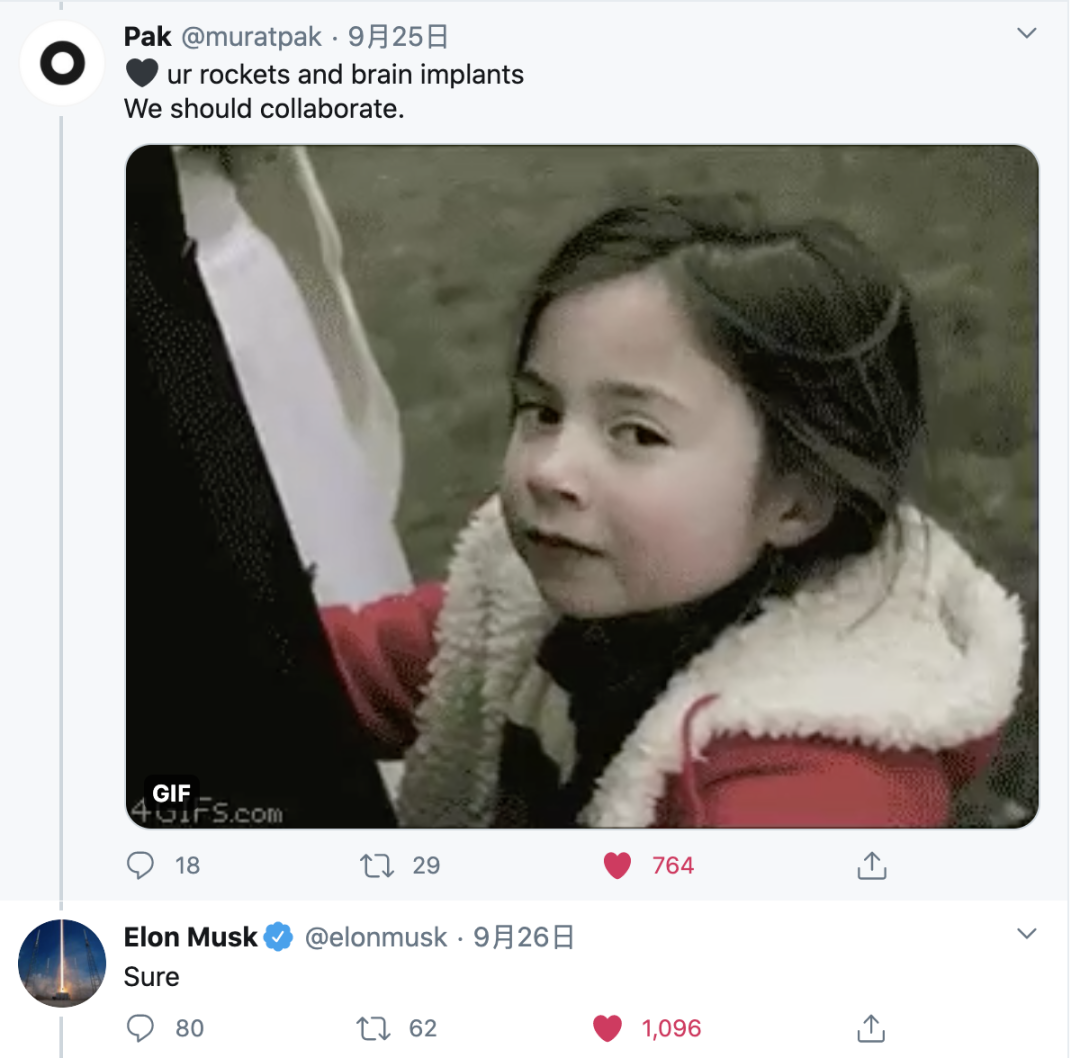Reply to Elon Musk's 'Sure' tweet
This screenshot has width=1080, height=1058.
click(x=142, y=1028)
